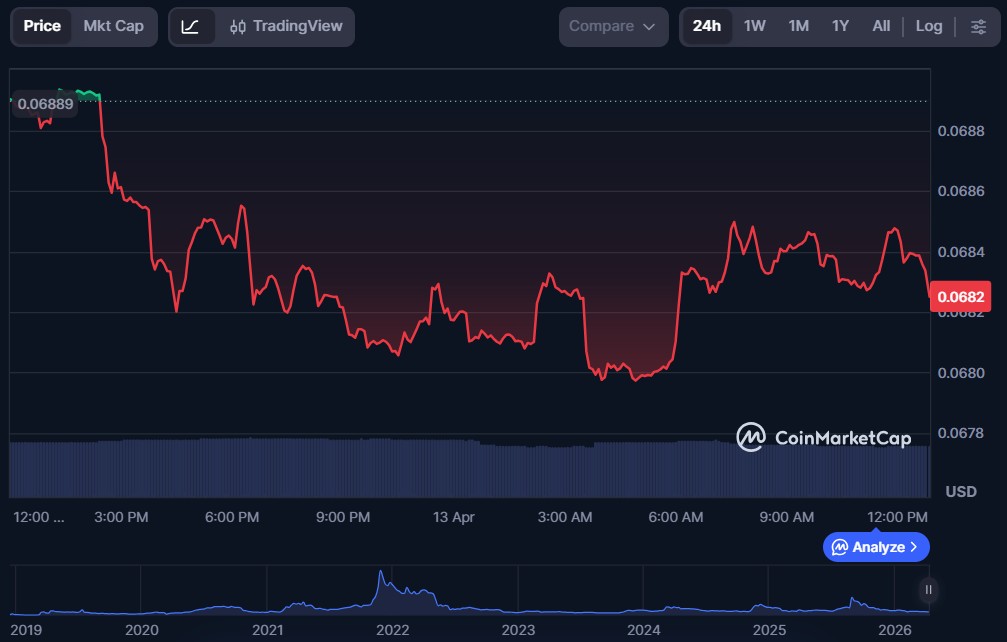Select the Price tab
The height and width of the screenshot is (642, 1007).
pos(42,26)
